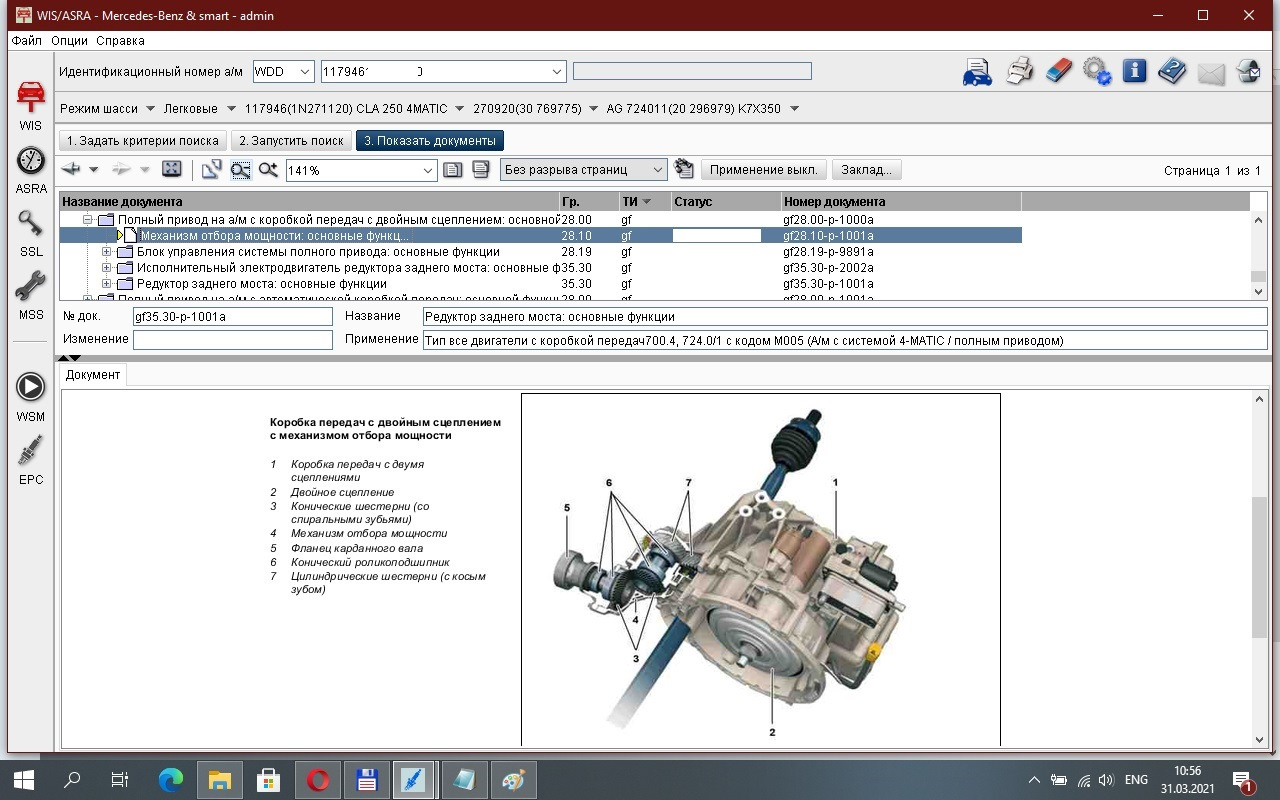Collapse the Полный привод двойным сцеплением folder
Screen dimensions: 1280x800
[x=88, y=220]
